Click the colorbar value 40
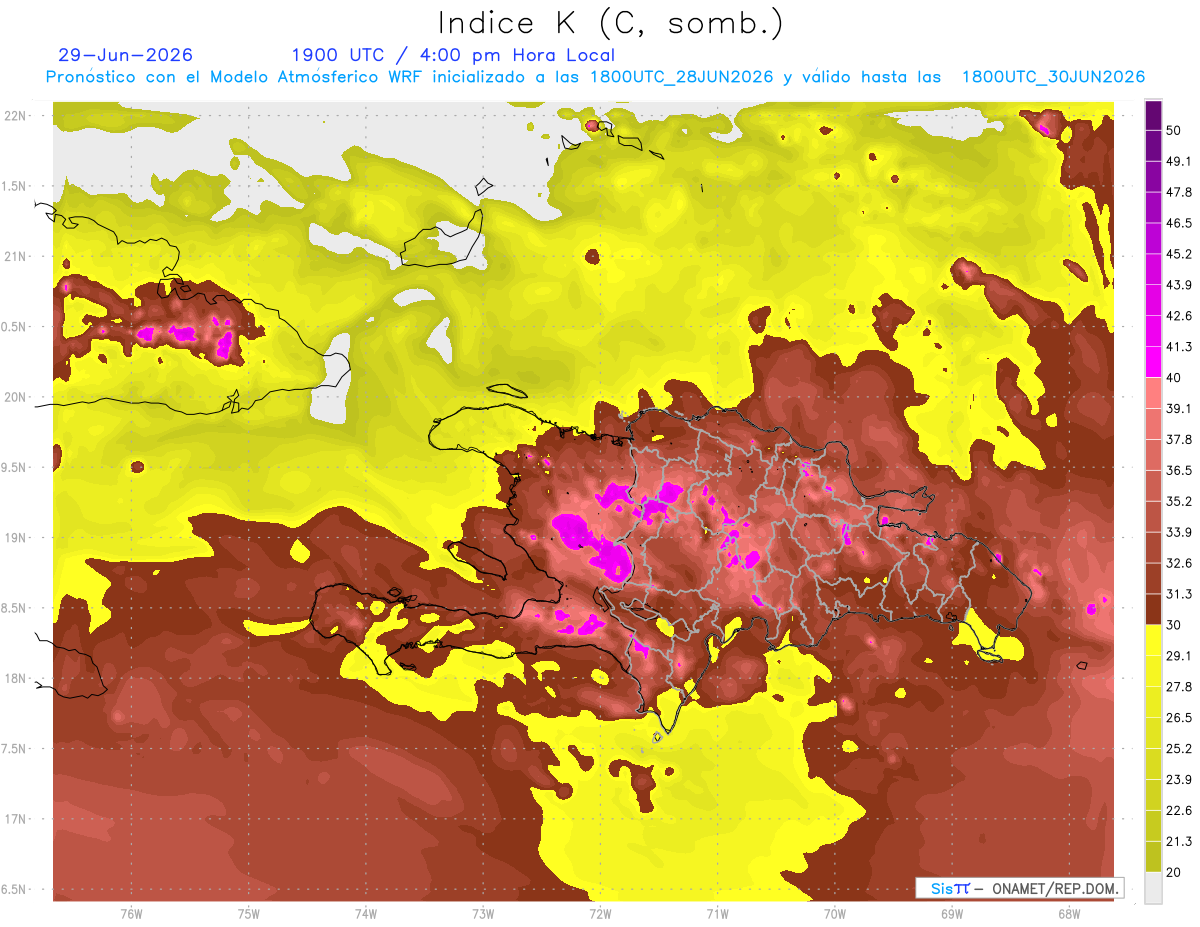This screenshot has height=927, width=1200. click(x=1174, y=377)
